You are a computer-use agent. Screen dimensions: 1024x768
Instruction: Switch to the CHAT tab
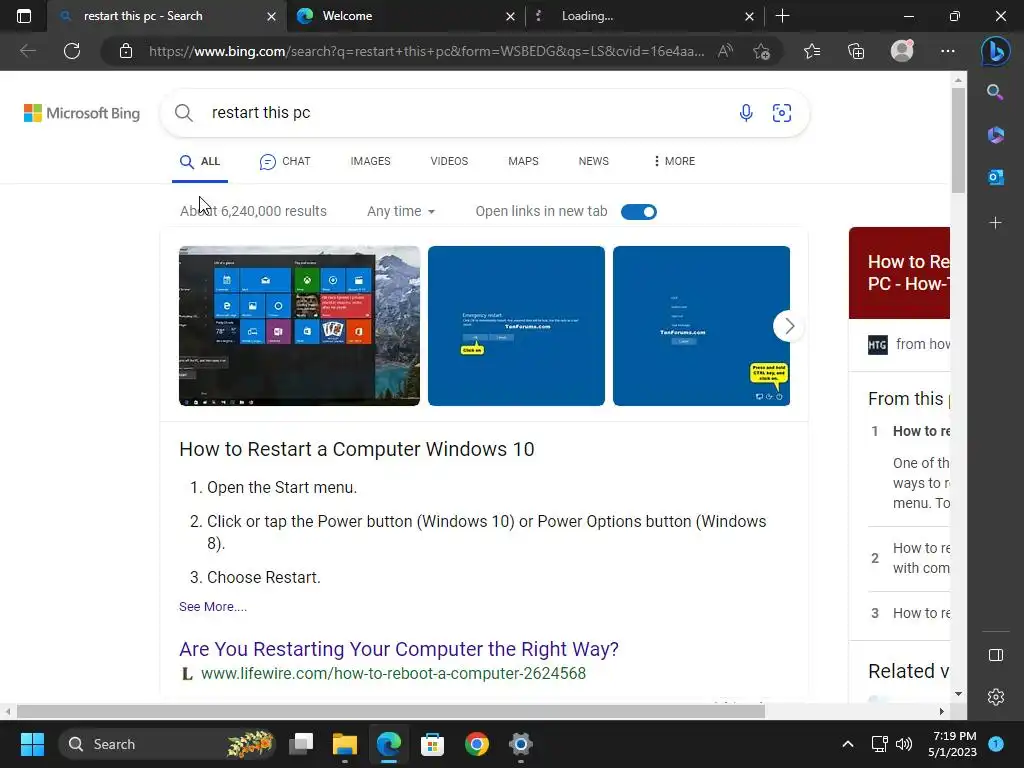click(x=285, y=161)
